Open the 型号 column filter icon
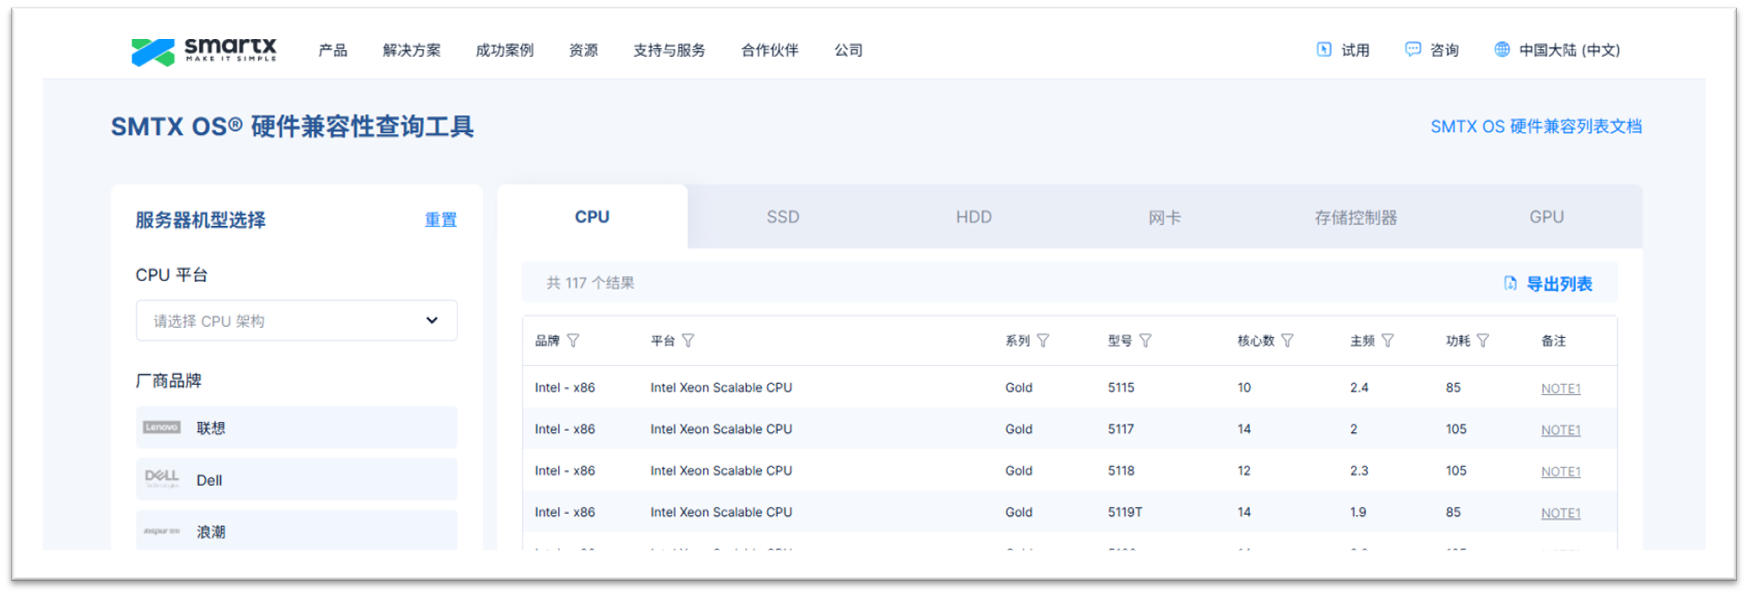The image size is (1748, 595). (x=1145, y=341)
